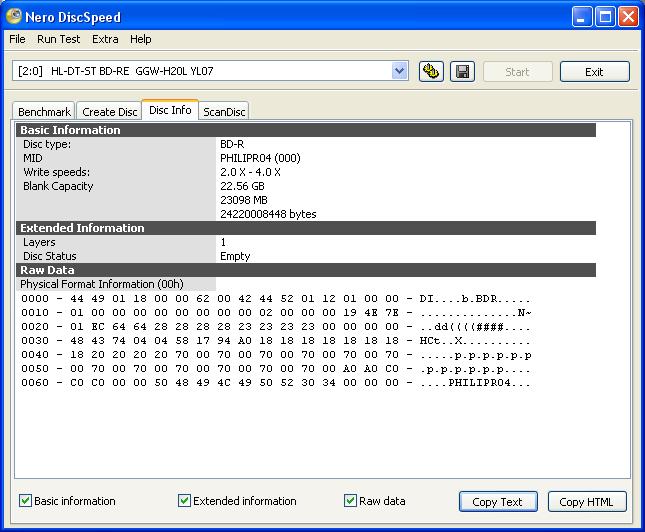Close the Nero DiscSpeed window
The width and height of the screenshot is (645, 532).
click(x=629, y=17)
